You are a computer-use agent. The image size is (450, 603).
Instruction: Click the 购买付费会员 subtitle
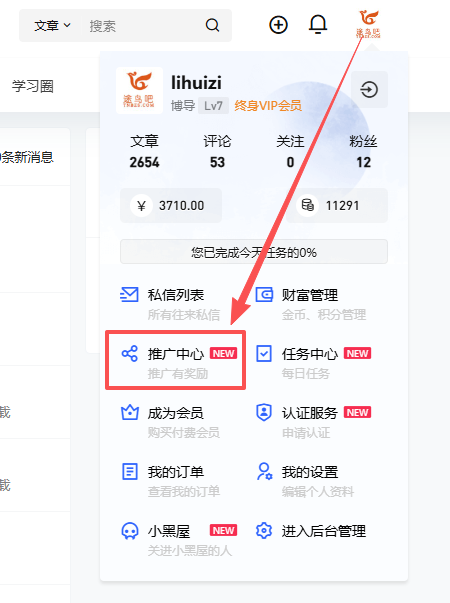(184, 433)
